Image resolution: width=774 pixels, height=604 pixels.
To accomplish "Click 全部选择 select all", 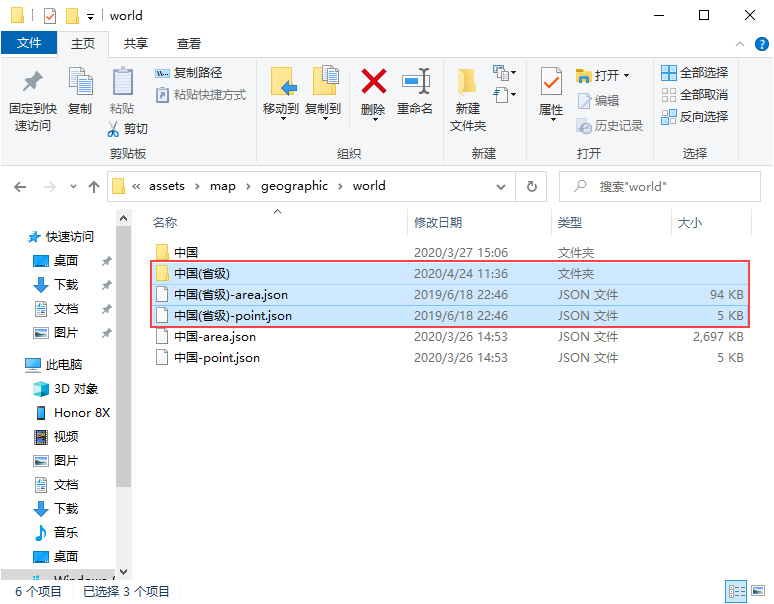I will coord(695,73).
